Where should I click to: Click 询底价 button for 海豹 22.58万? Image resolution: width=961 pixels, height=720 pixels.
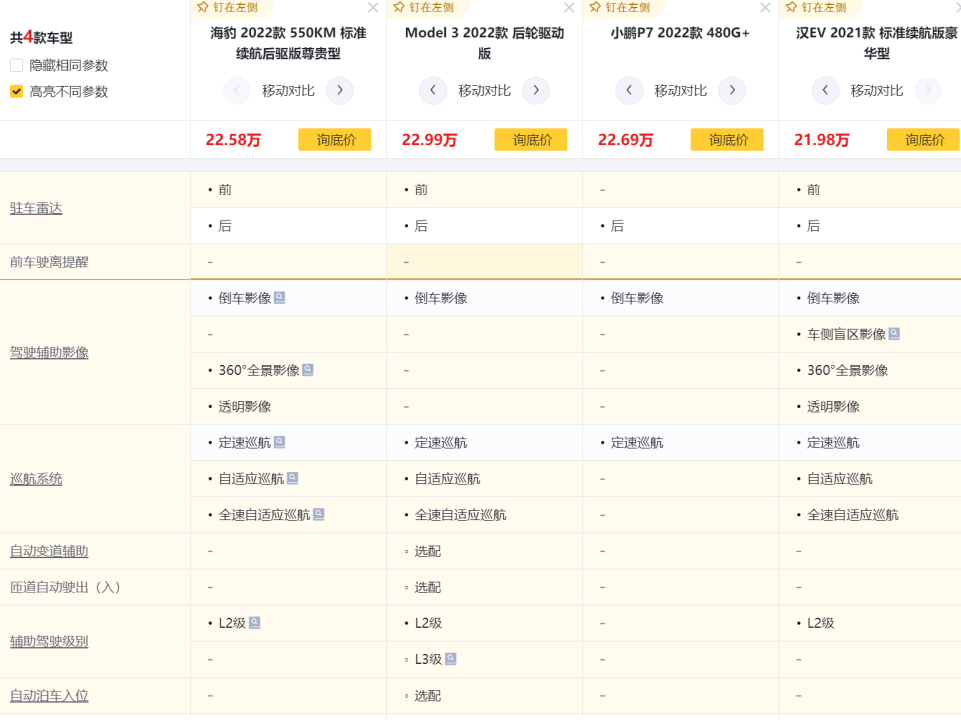tap(334, 140)
